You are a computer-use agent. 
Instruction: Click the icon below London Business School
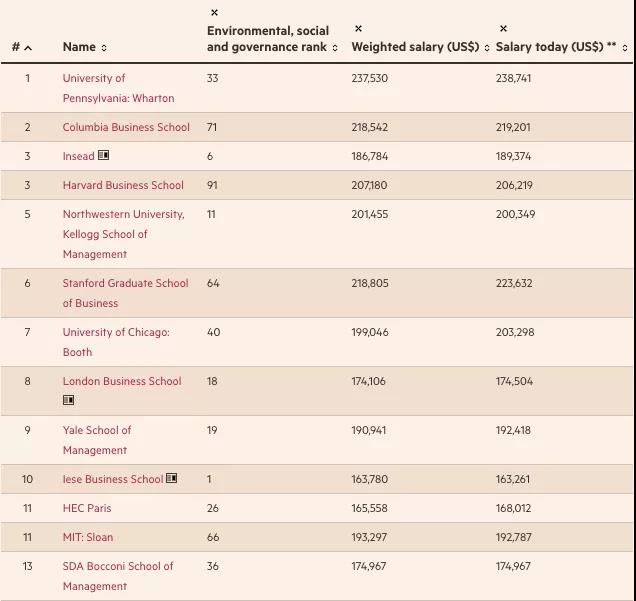(69, 400)
